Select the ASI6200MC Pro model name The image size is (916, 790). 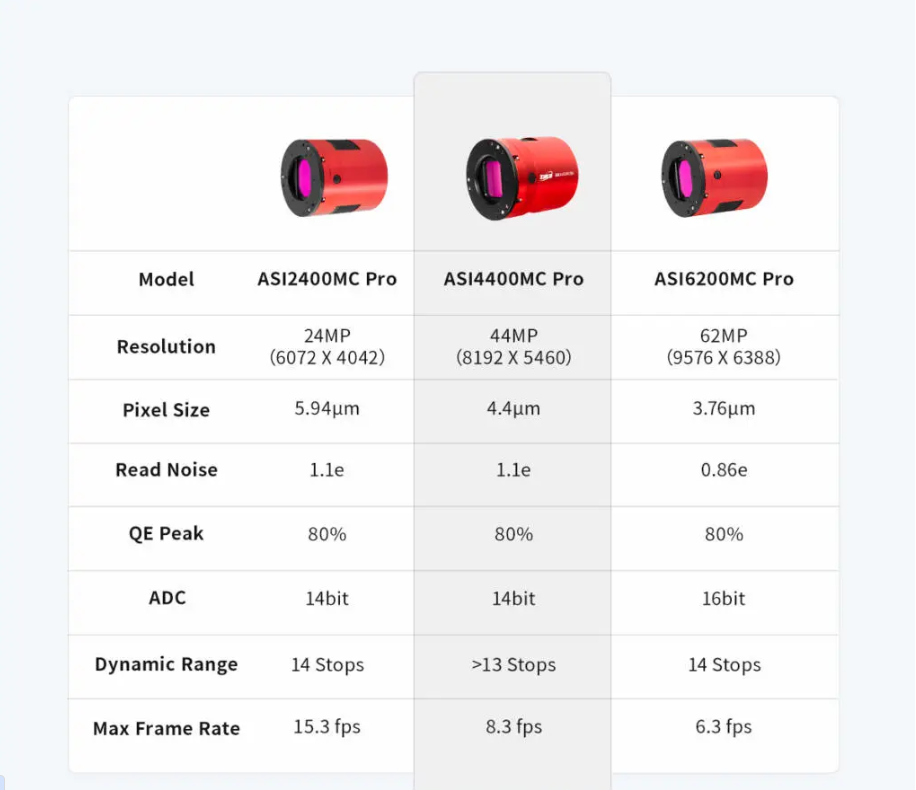(724, 279)
